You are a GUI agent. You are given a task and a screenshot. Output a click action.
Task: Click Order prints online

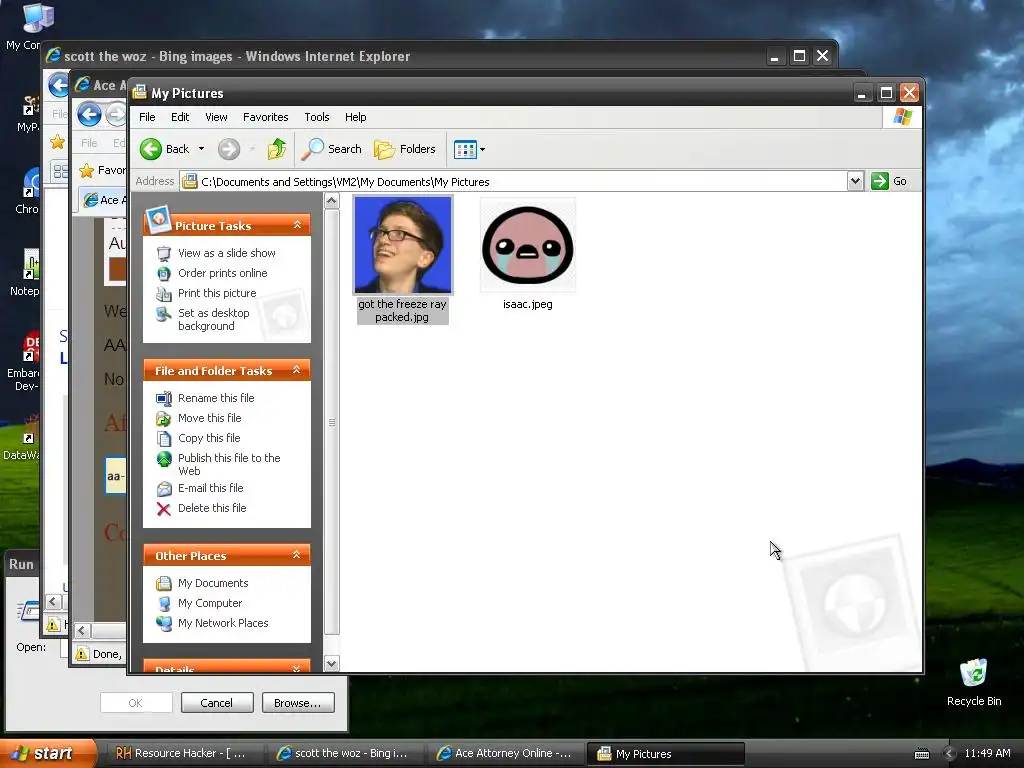(x=223, y=273)
